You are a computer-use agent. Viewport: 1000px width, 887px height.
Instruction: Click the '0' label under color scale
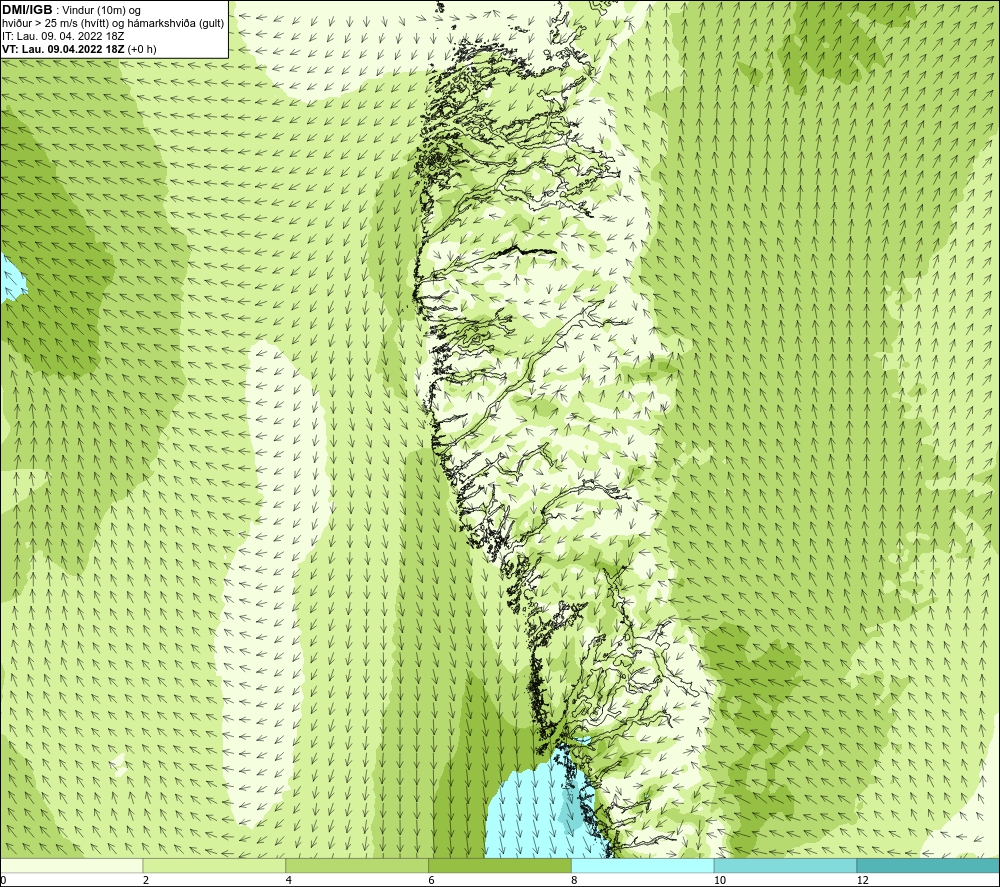(3, 881)
